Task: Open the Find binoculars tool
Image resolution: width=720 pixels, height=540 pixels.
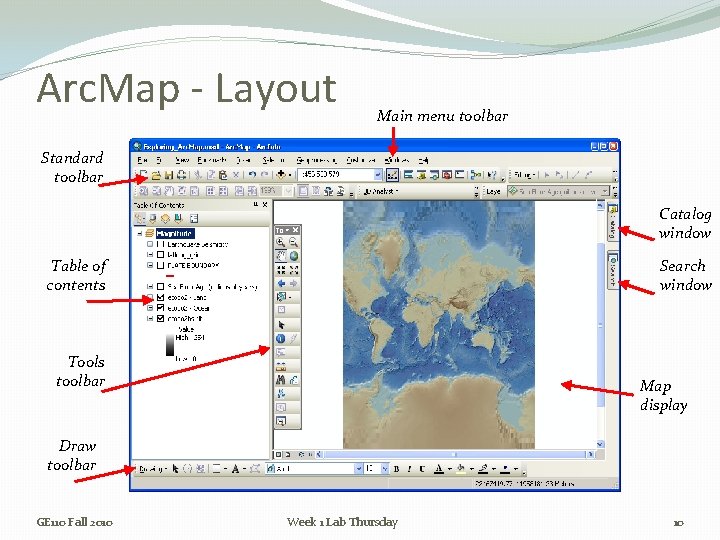Action: [x=281, y=380]
